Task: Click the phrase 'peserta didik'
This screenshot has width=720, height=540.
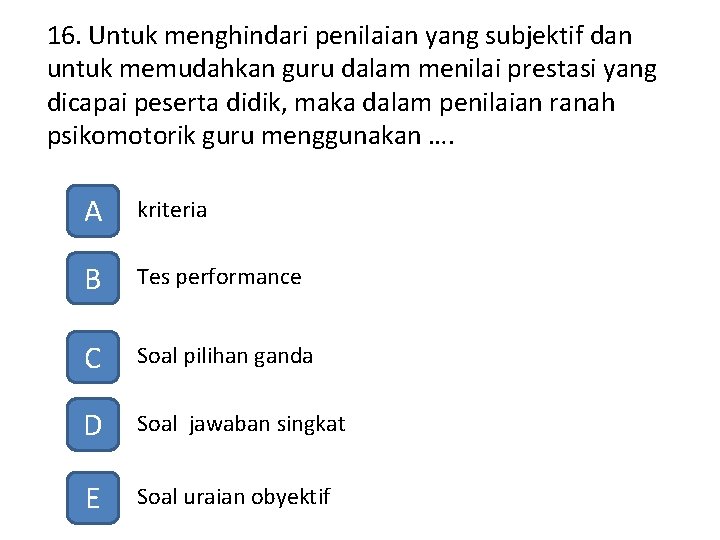Action: (x=210, y=102)
